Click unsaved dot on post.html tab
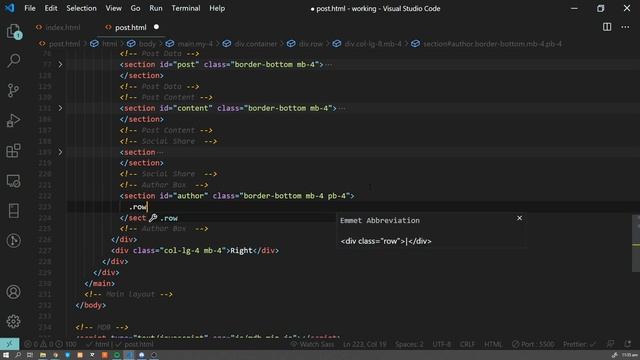 pyautogui.click(x=156, y=27)
